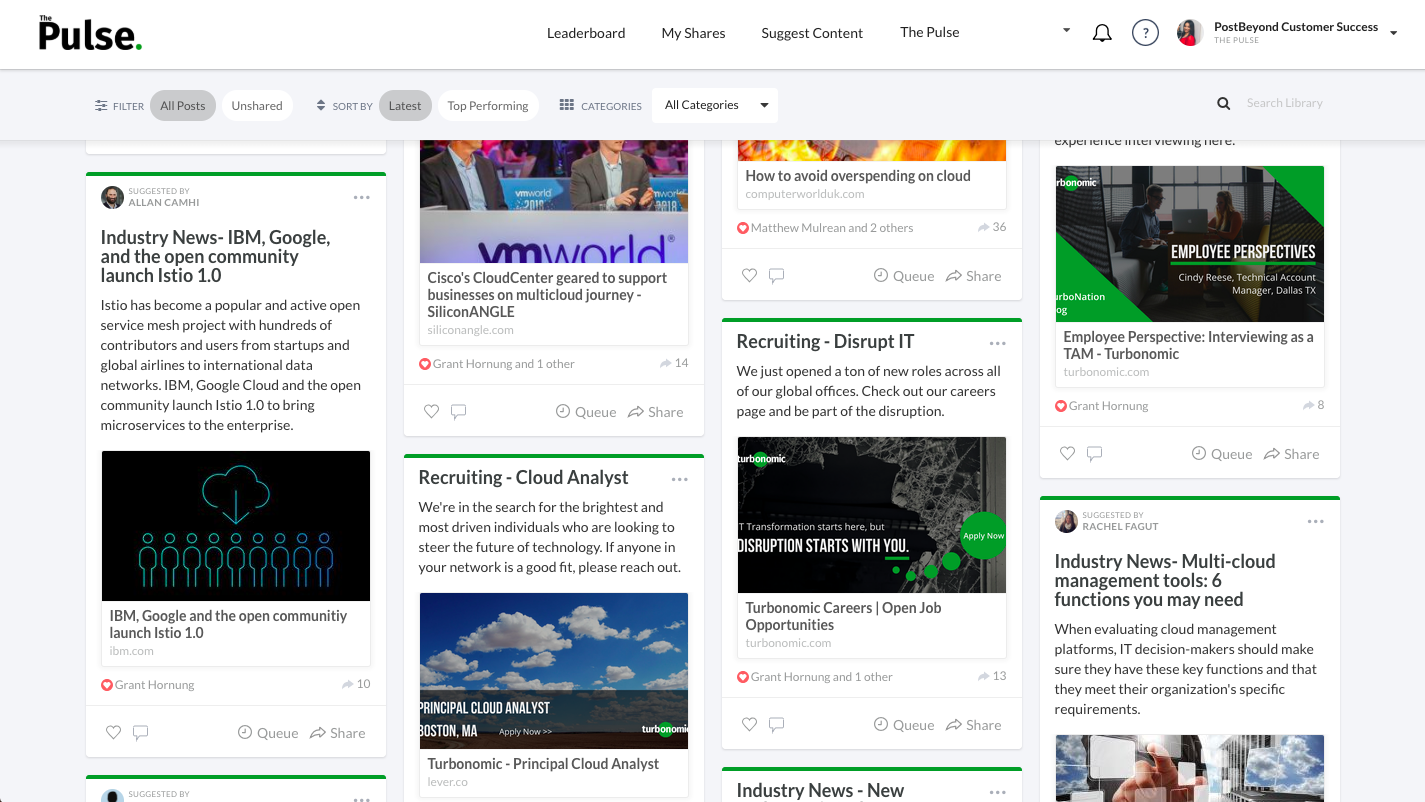The height and width of the screenshot is (802, 1425).
Task: Open the Principal Cloud Analyst sky image
Action: pos(554,671)
